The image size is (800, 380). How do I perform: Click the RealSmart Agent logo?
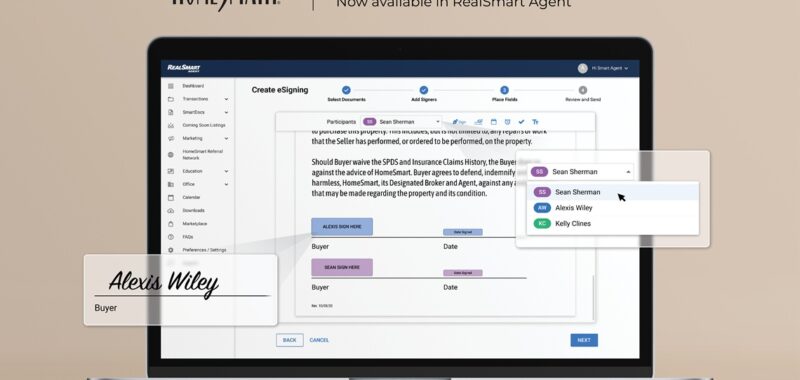click(184, 68)
